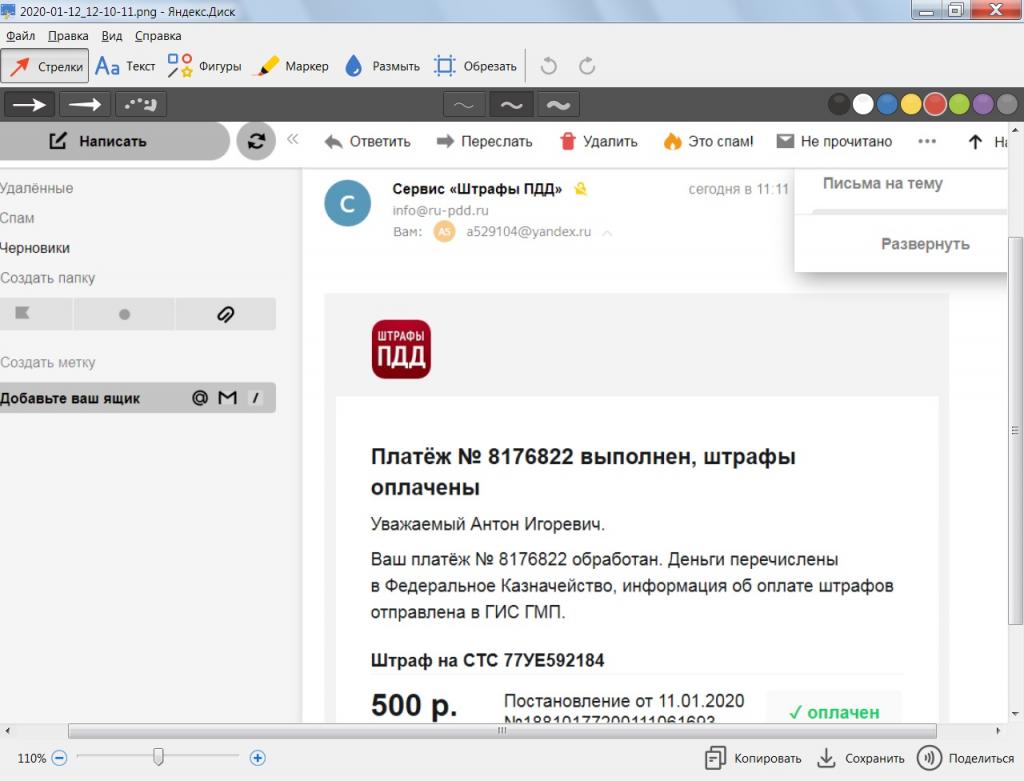
Task: Open the Правка menu
Action: (x=68, y=36)
